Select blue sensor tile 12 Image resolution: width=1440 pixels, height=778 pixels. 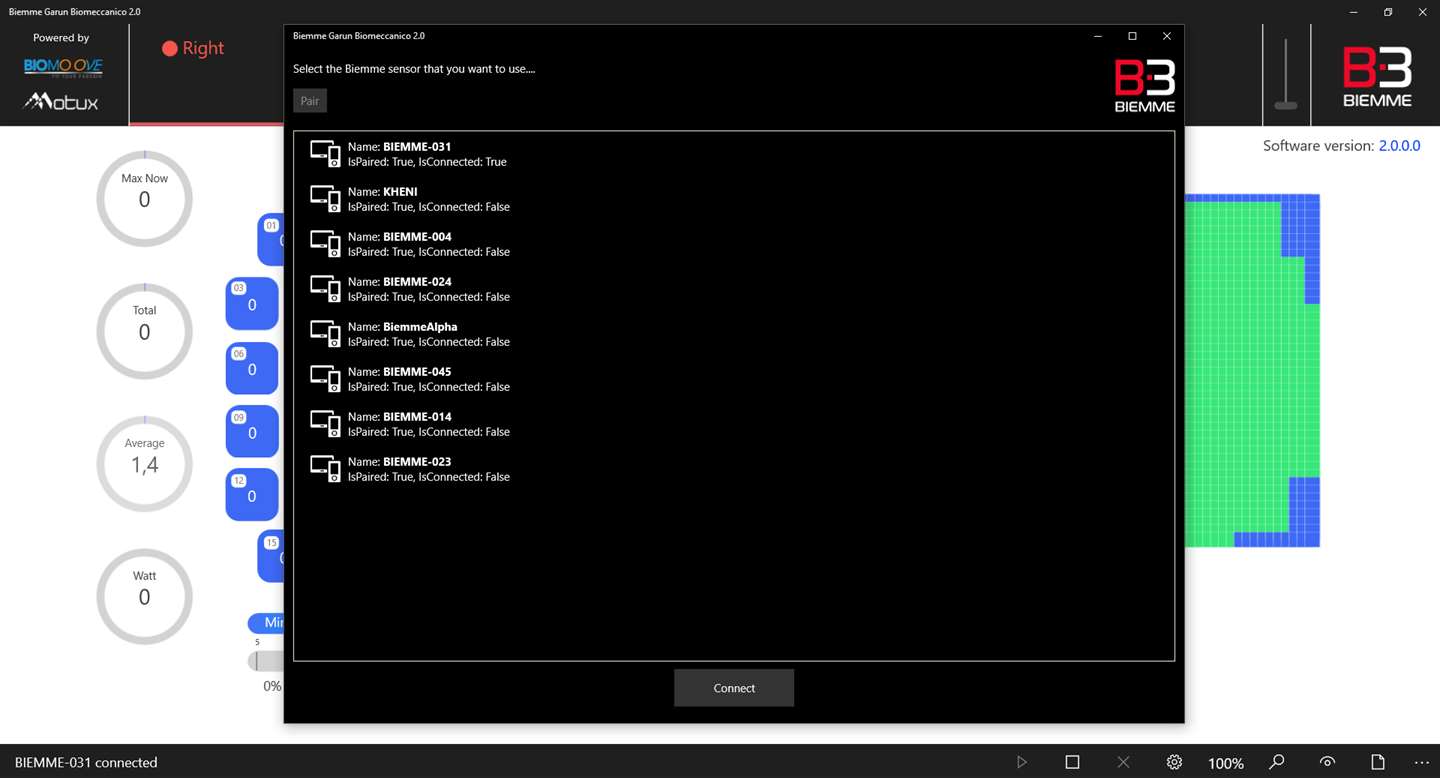coord(252,495)
